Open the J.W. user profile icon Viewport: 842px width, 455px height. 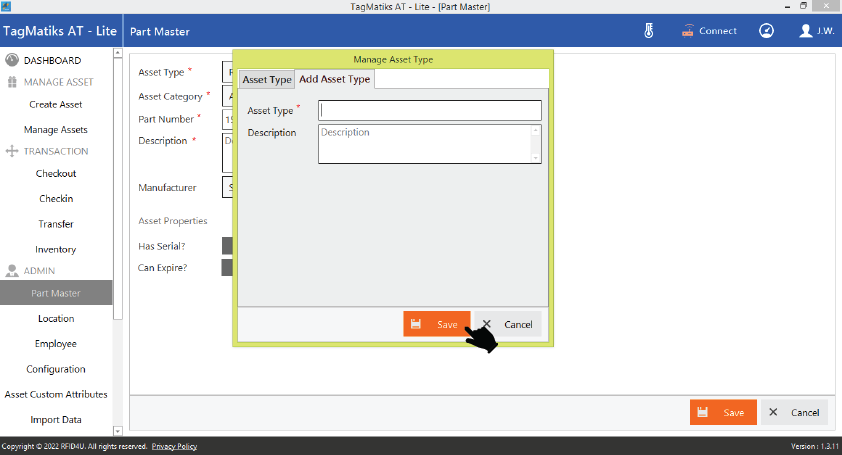[x=806, y=31]
